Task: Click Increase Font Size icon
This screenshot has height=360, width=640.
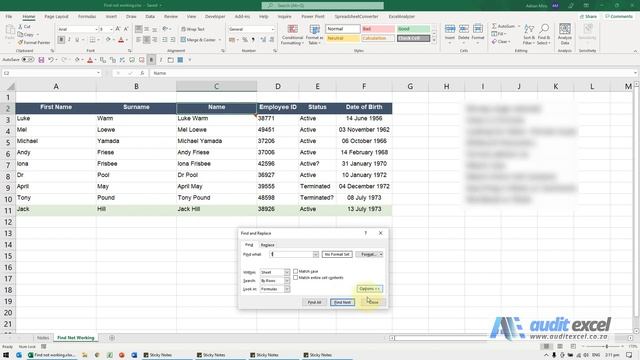Action: 118,29
